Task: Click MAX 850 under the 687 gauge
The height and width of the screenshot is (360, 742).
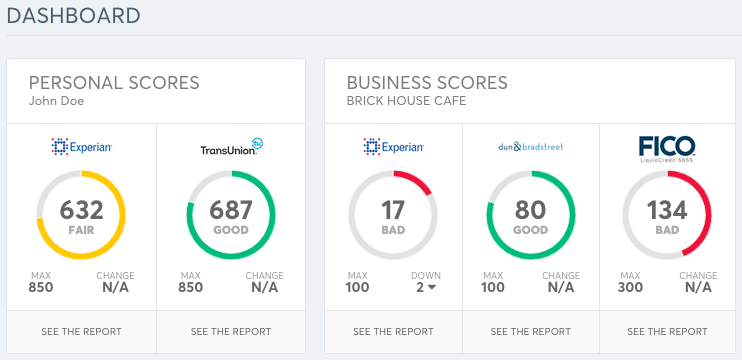Action: 191,282
